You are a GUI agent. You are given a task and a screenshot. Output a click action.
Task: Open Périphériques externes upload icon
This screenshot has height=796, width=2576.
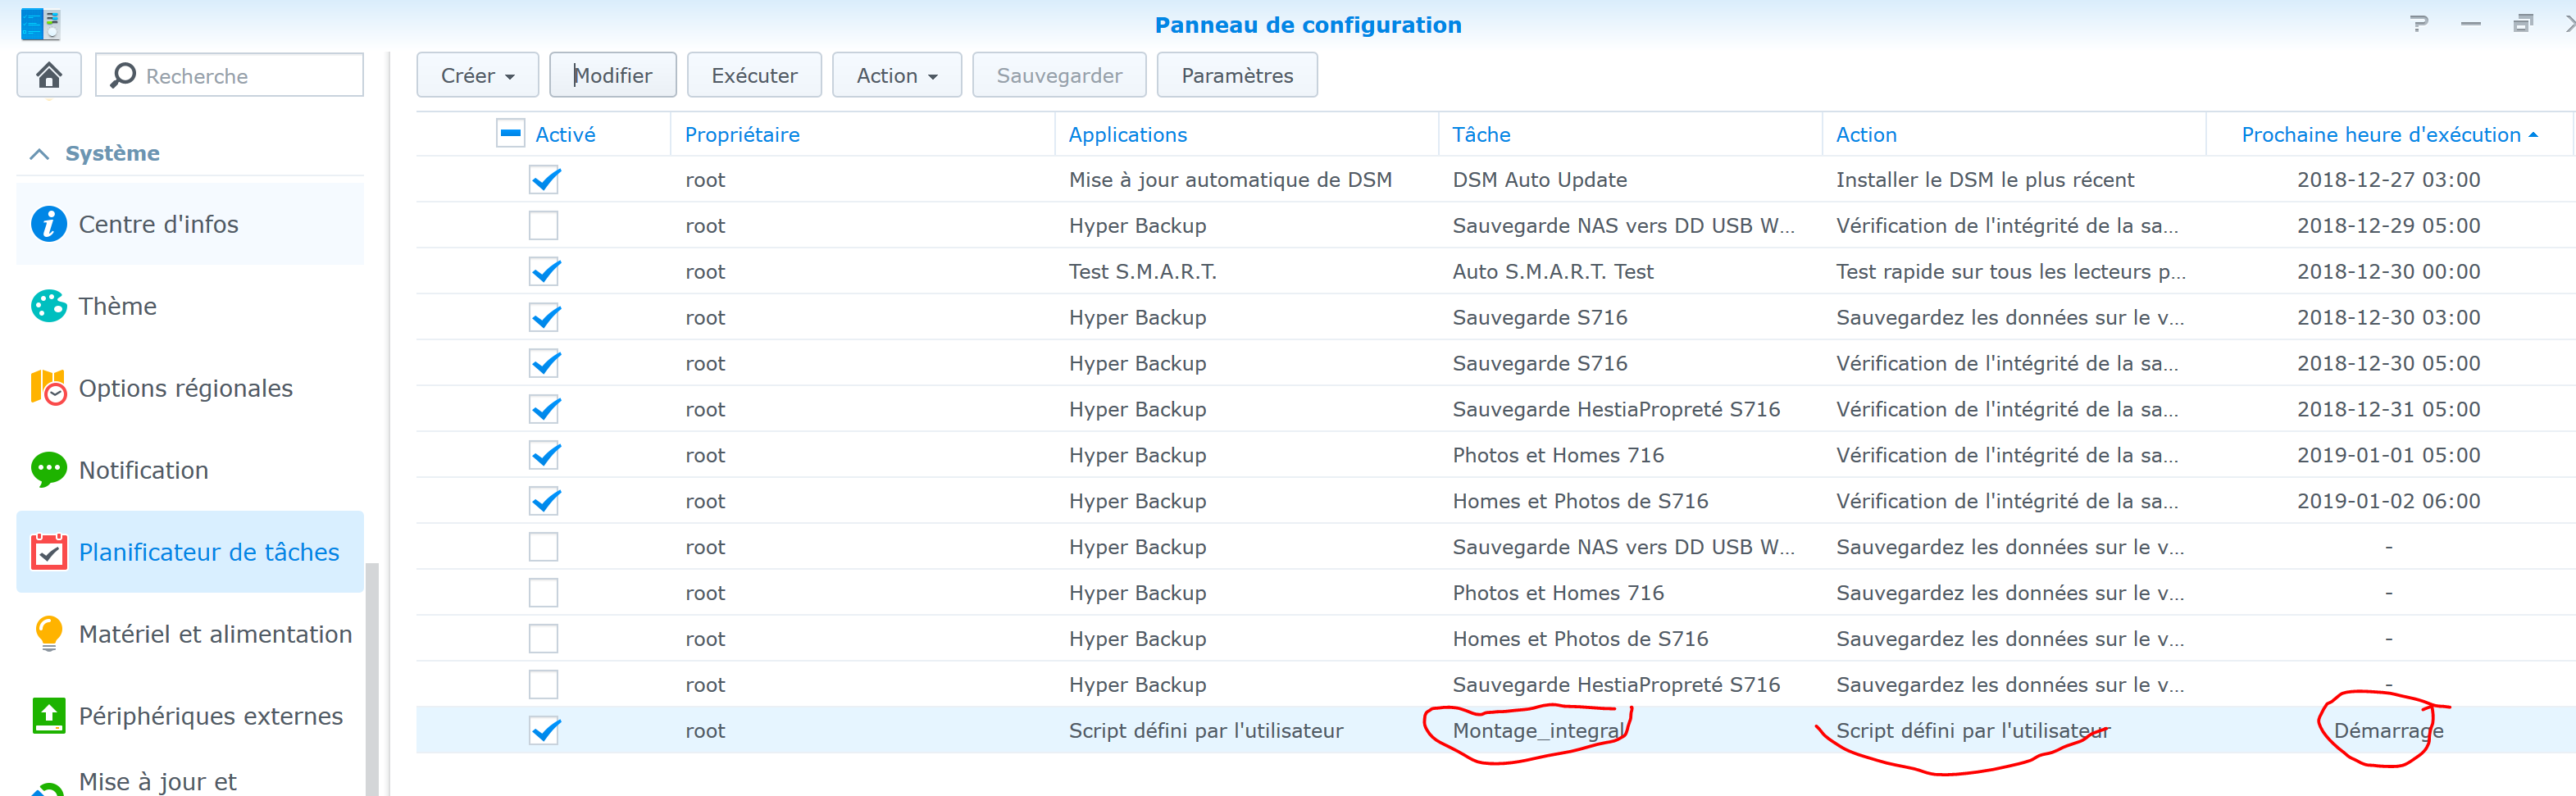click(x=49, y=716)
